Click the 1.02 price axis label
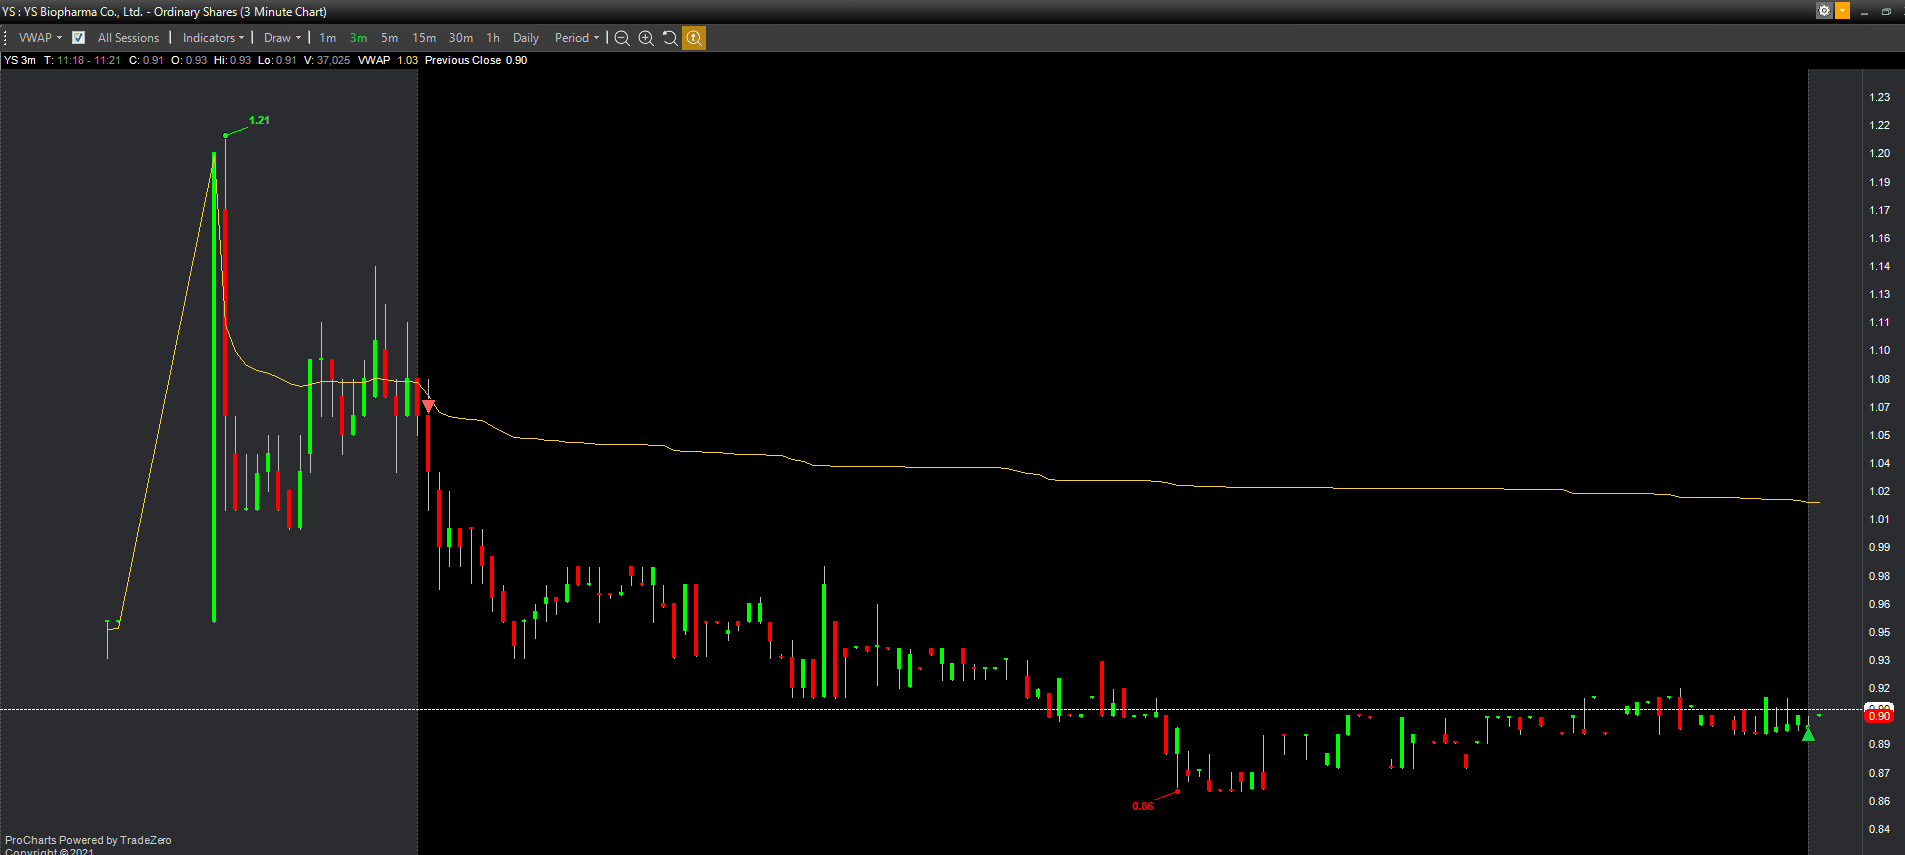The width and height of the screenshot is (1905, 855). pyautogui.click(x=1879, y=491)
